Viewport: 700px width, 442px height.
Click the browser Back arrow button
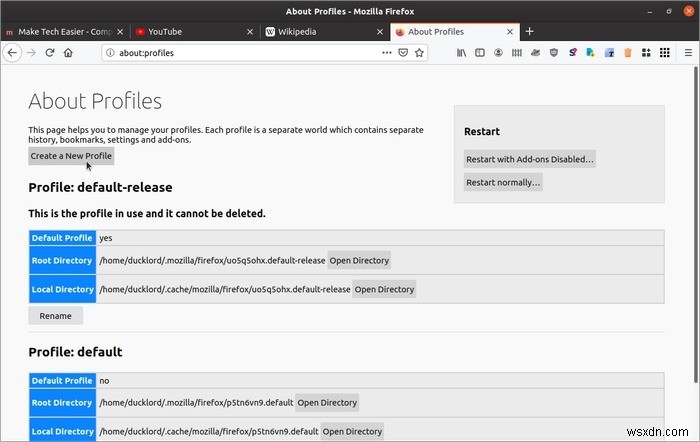click(11, 53)
